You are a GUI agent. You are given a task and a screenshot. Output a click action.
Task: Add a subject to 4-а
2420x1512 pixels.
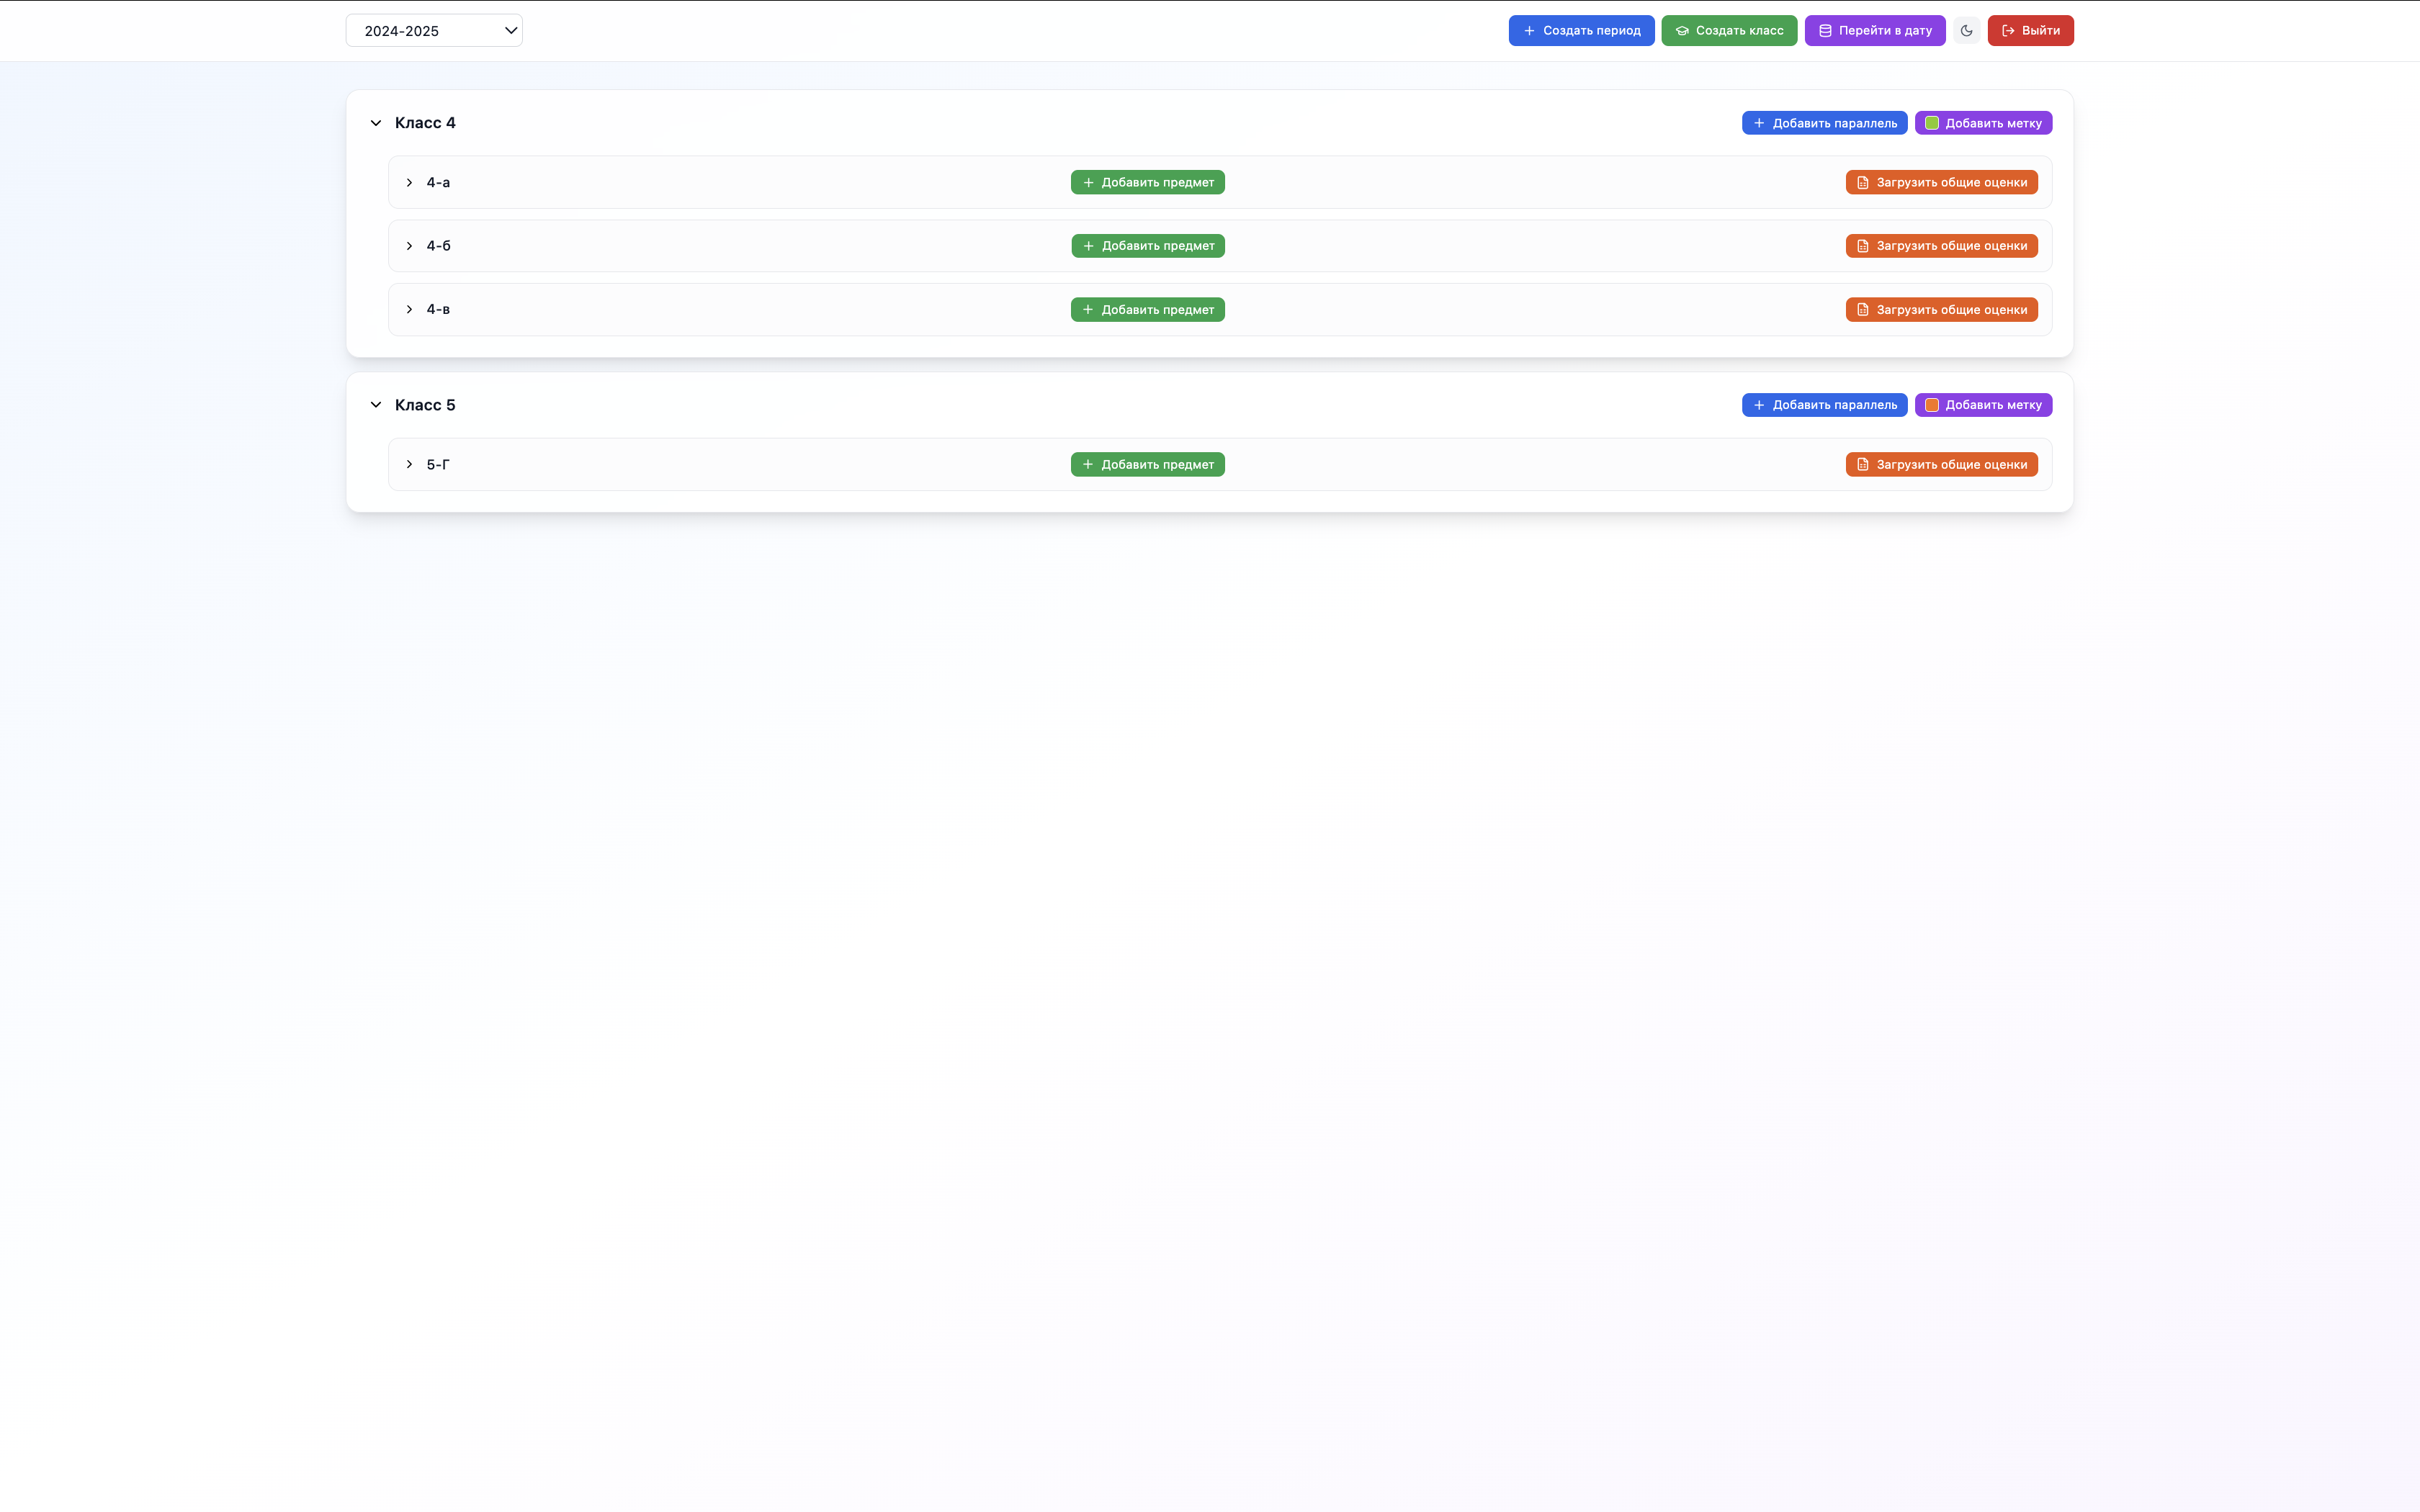point(1147,182)
